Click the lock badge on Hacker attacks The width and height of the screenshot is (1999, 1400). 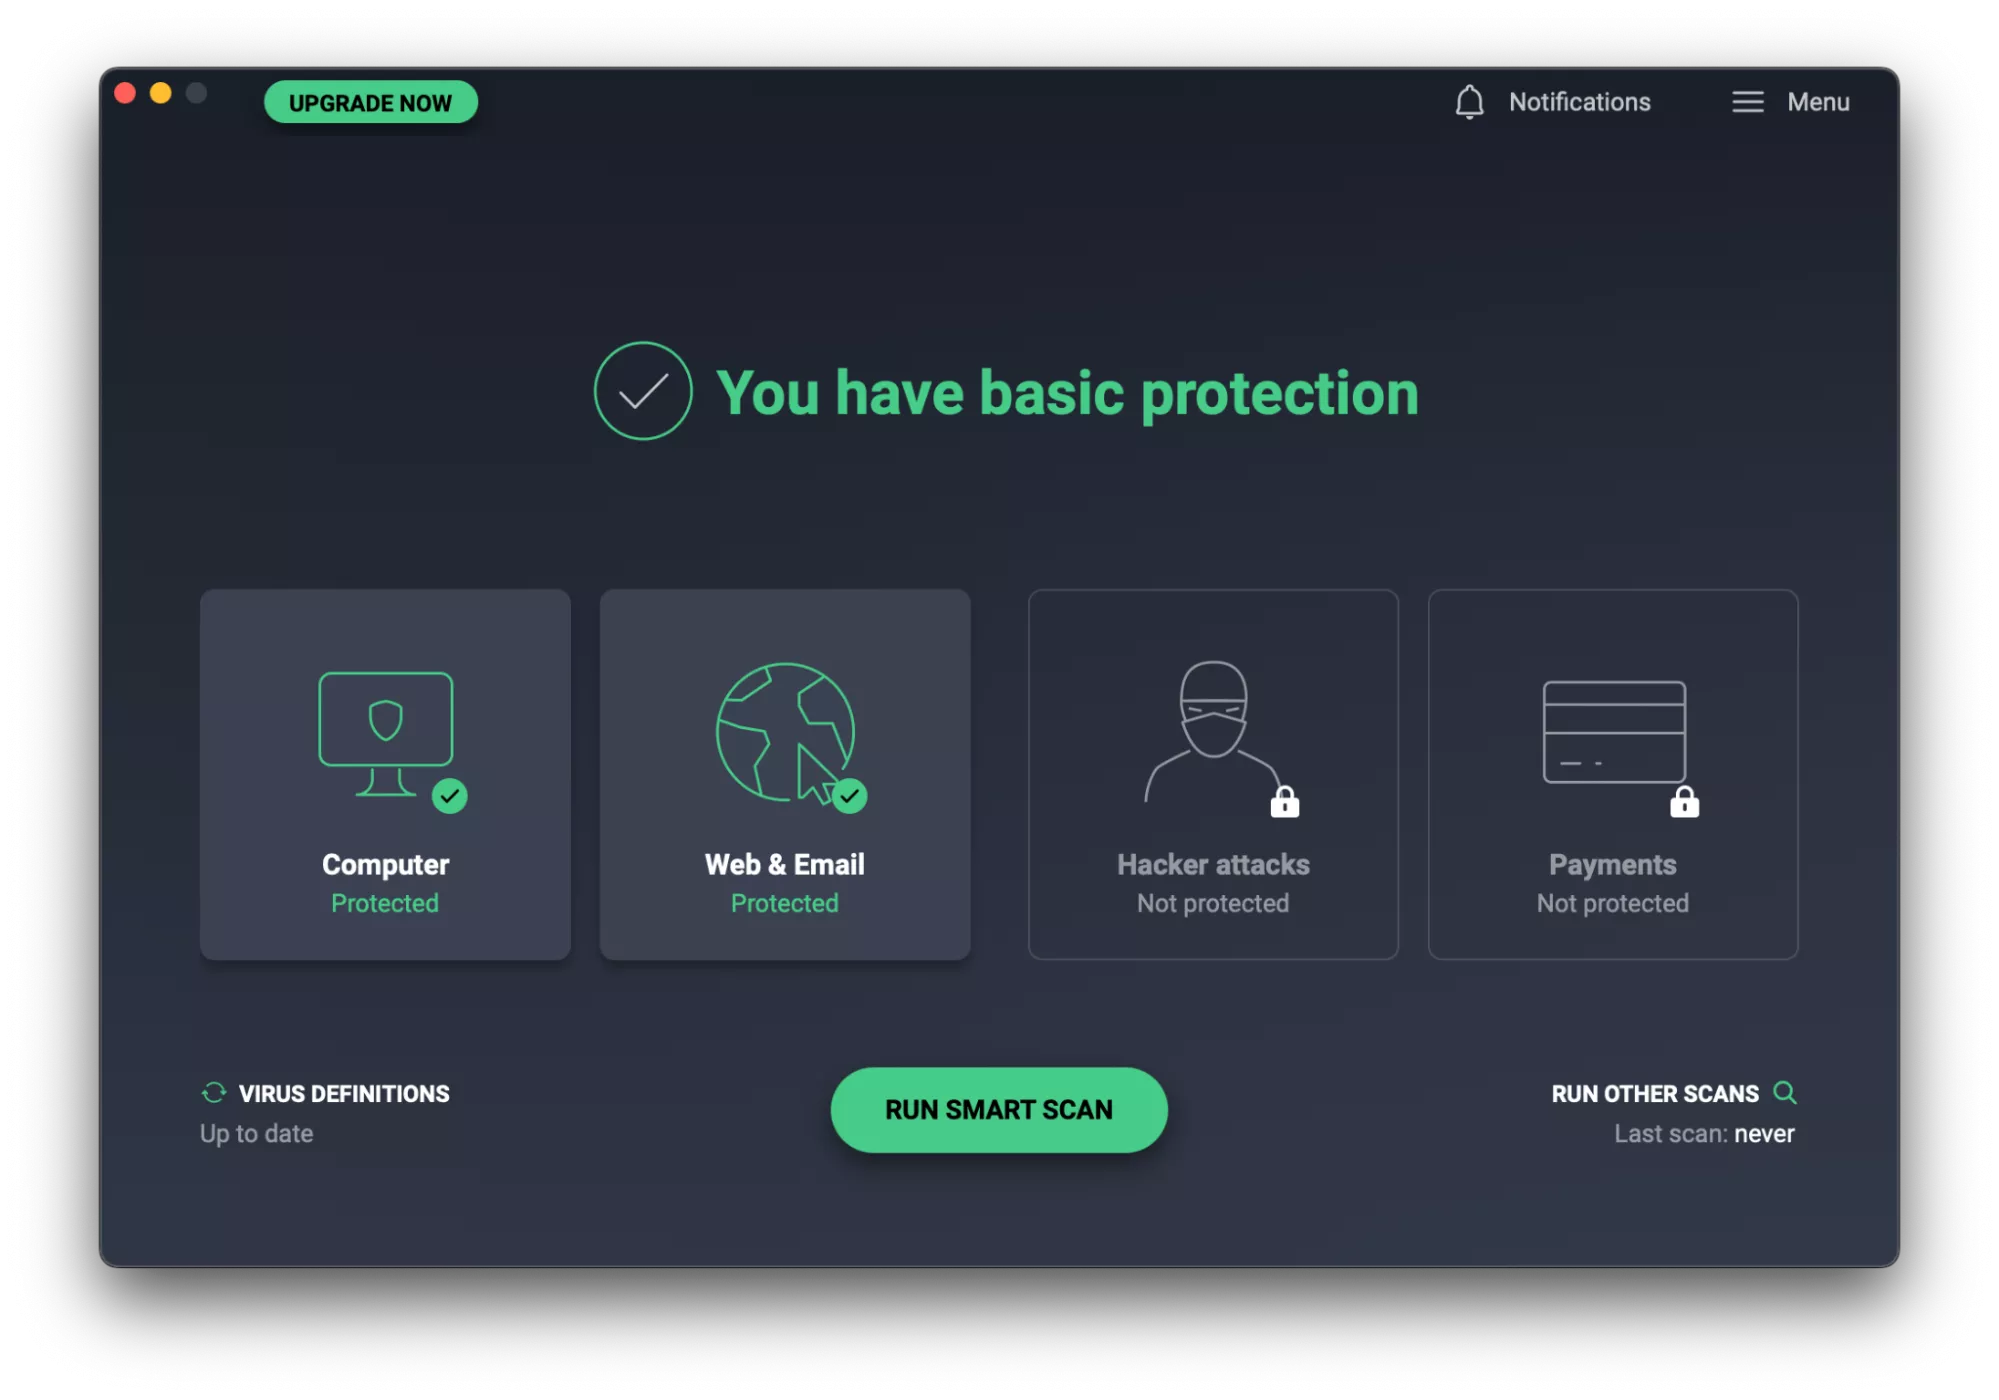1284,802
